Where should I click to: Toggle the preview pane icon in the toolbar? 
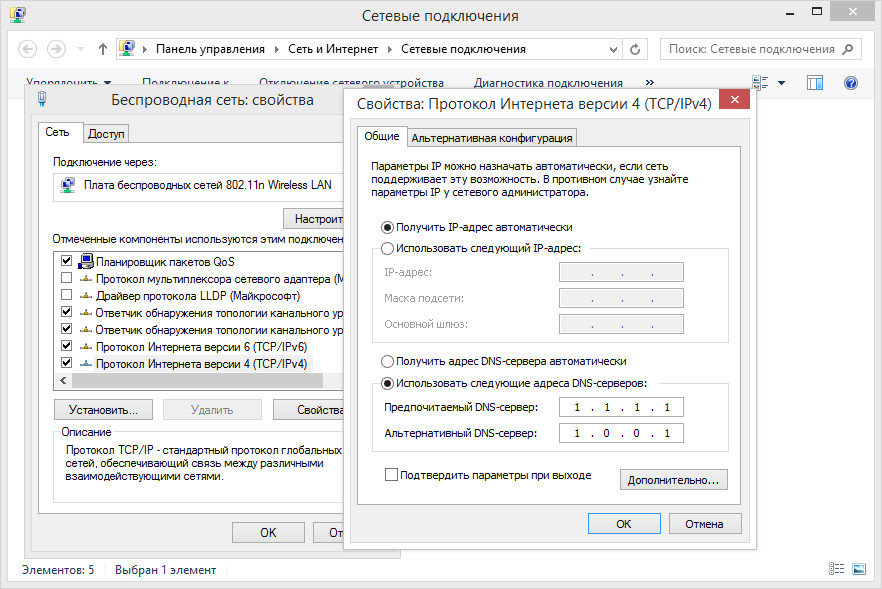coord(814,83)
